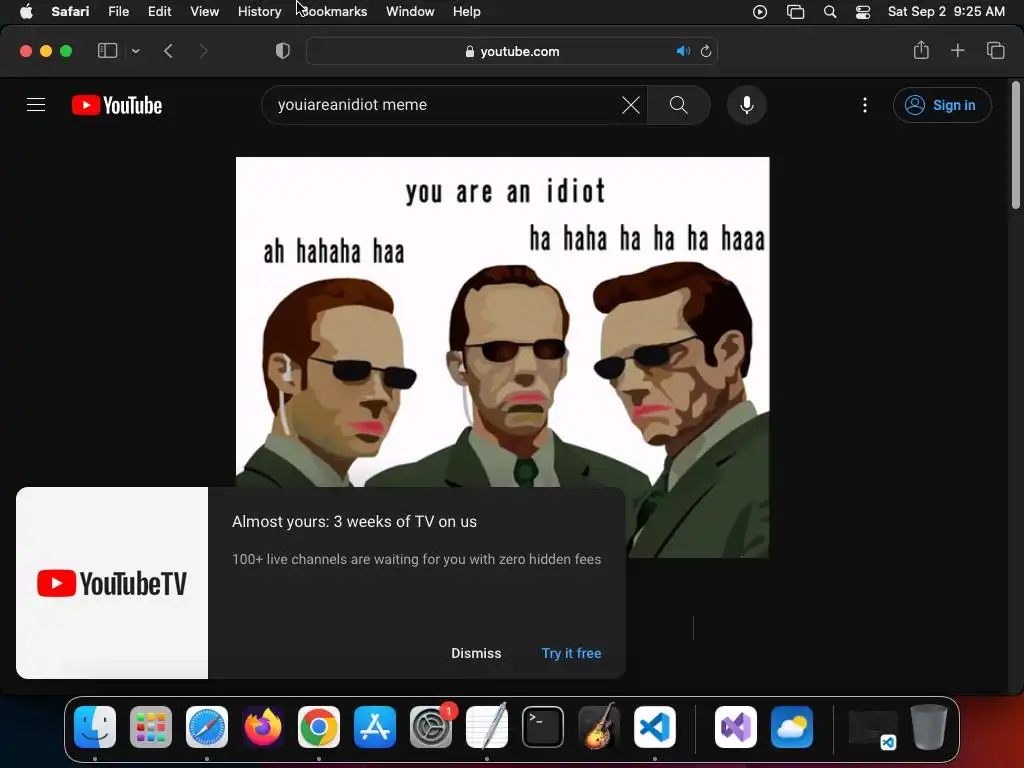This screenshot has width=1024, height=768.
Task: Open Finder from the Dock
Action: click(x=95, y=727)
